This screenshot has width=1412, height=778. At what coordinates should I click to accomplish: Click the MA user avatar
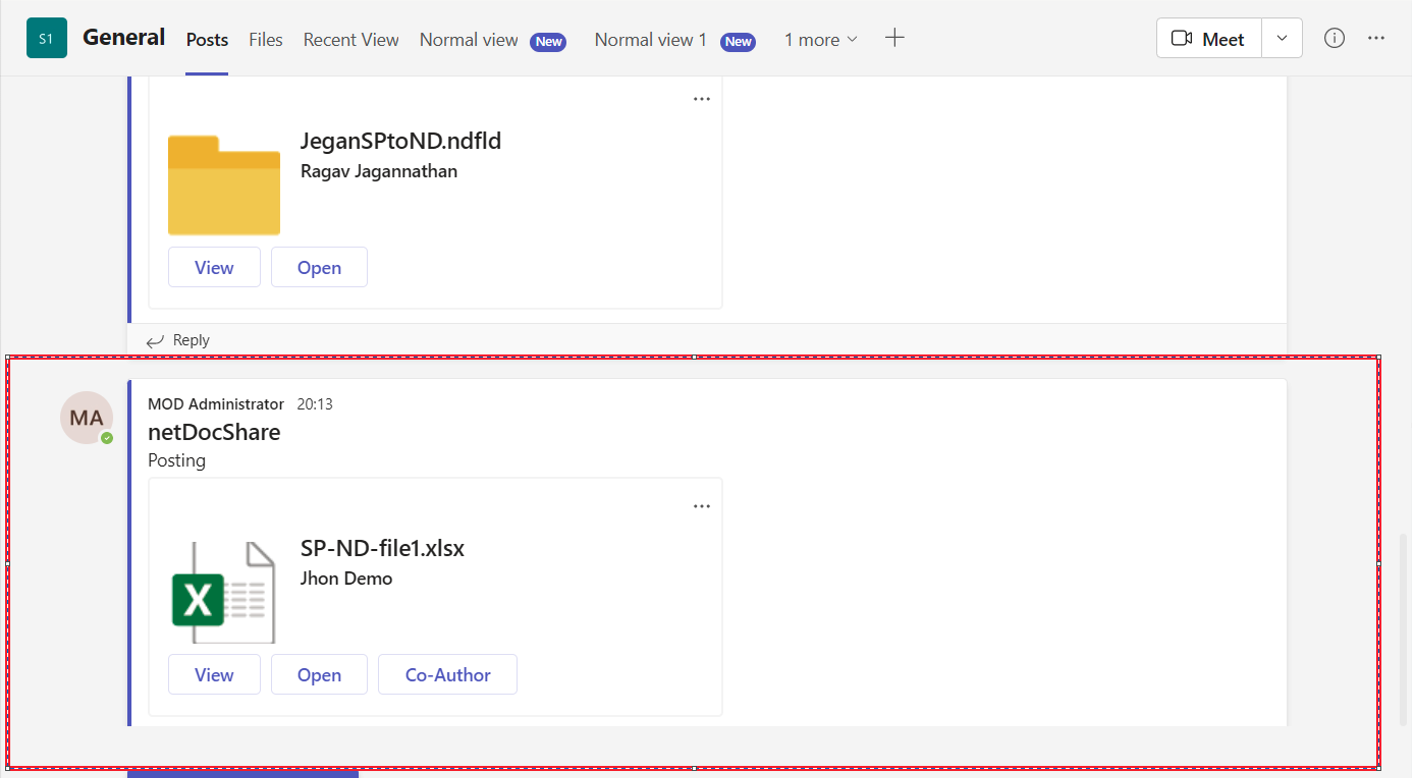(x=86, y=418)
